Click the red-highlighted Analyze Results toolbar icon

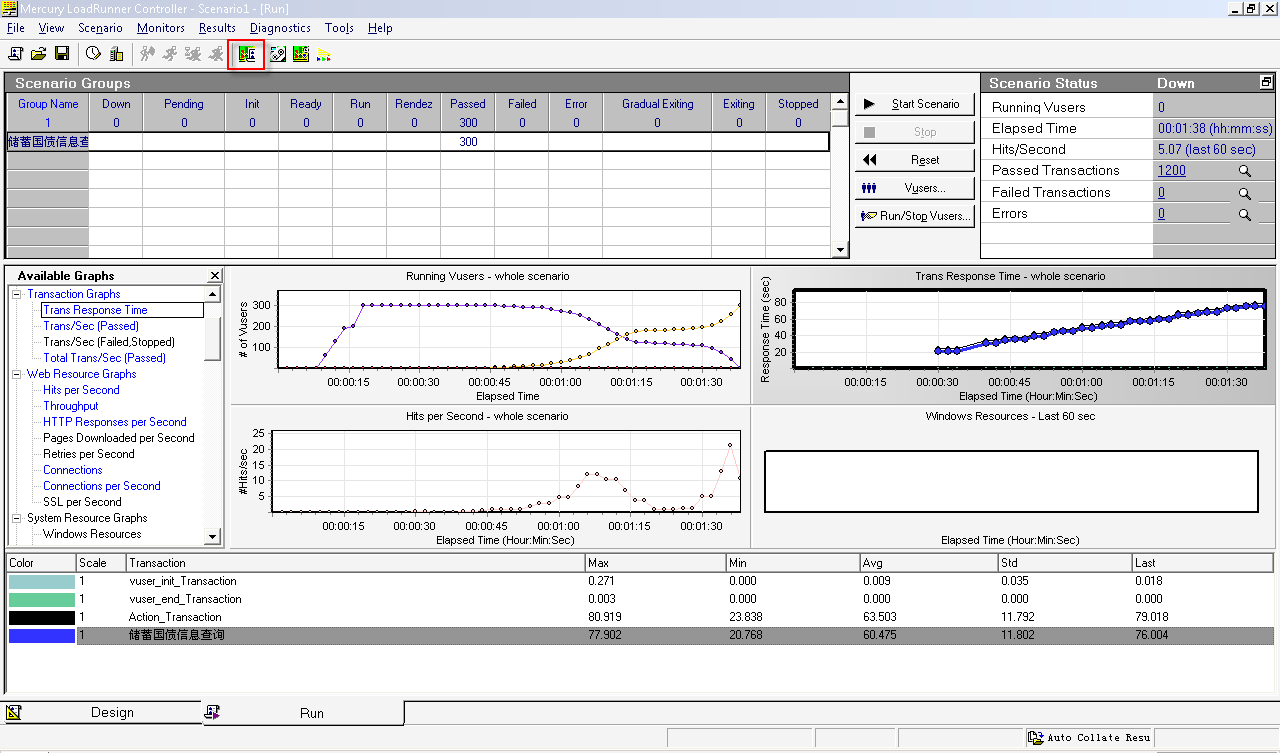pos(247,54)
